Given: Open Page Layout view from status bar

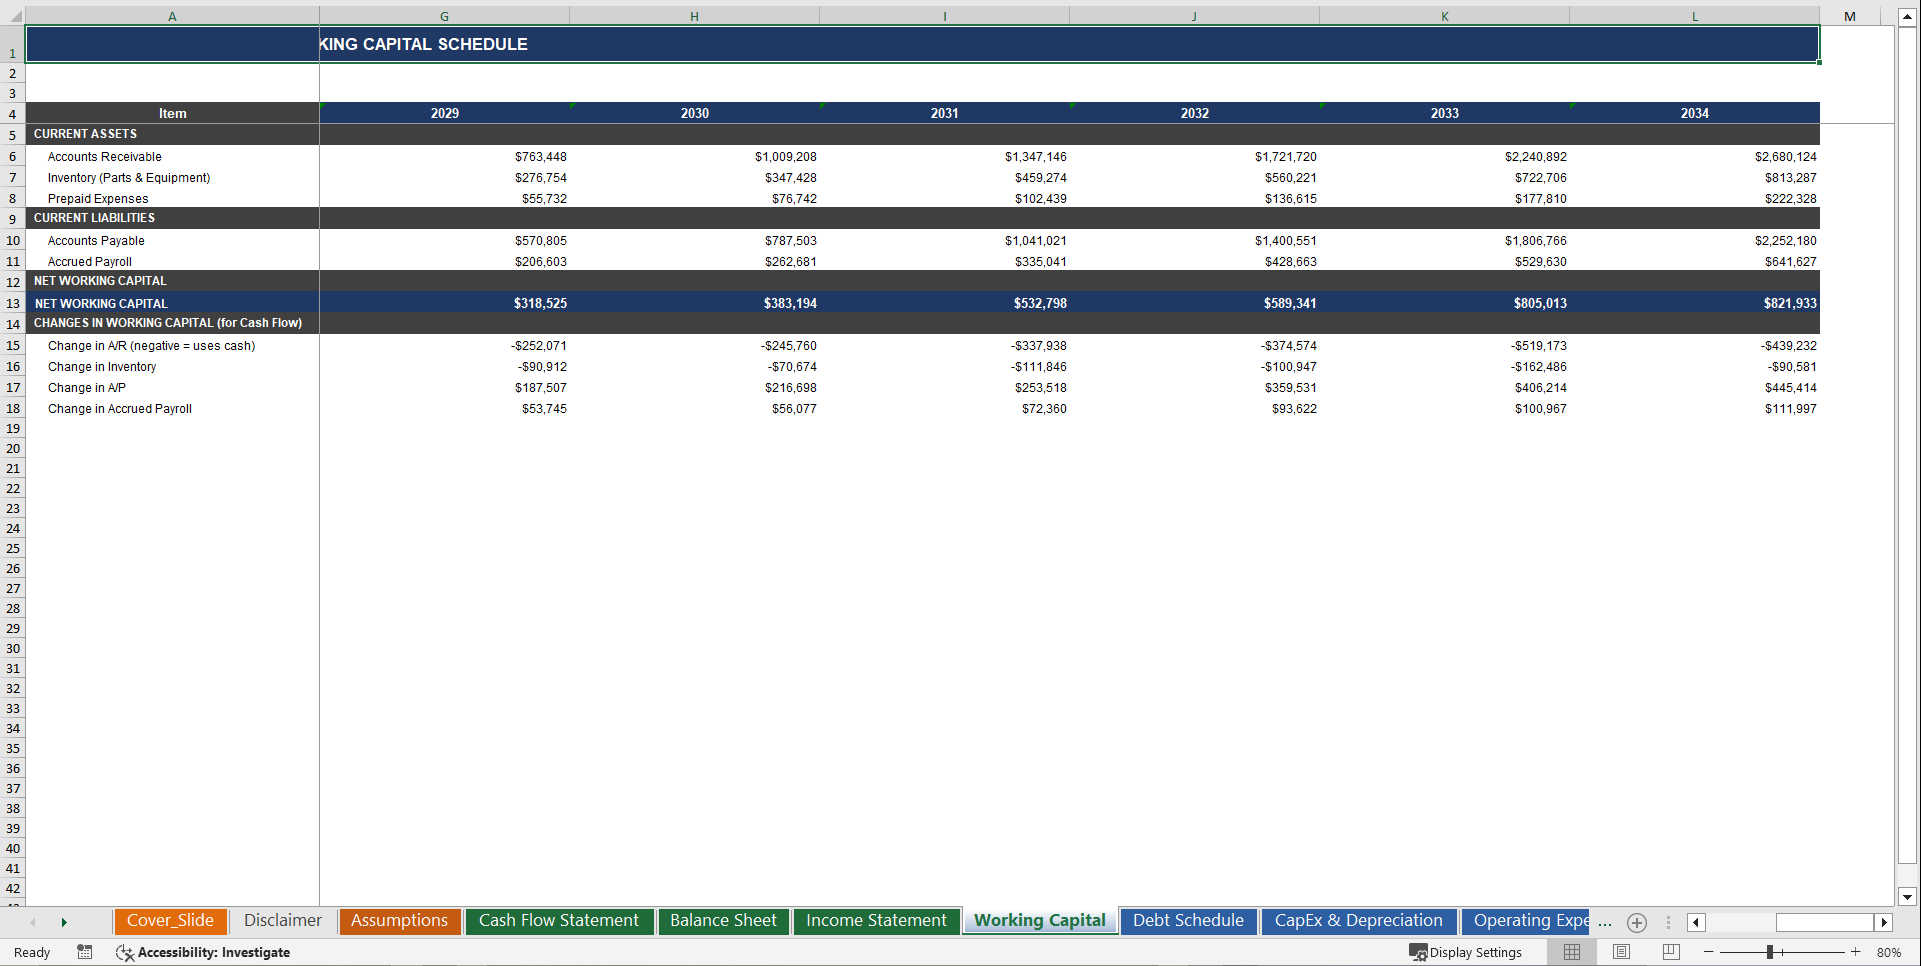Looking at the screenshot, I should pos(1621,952).
